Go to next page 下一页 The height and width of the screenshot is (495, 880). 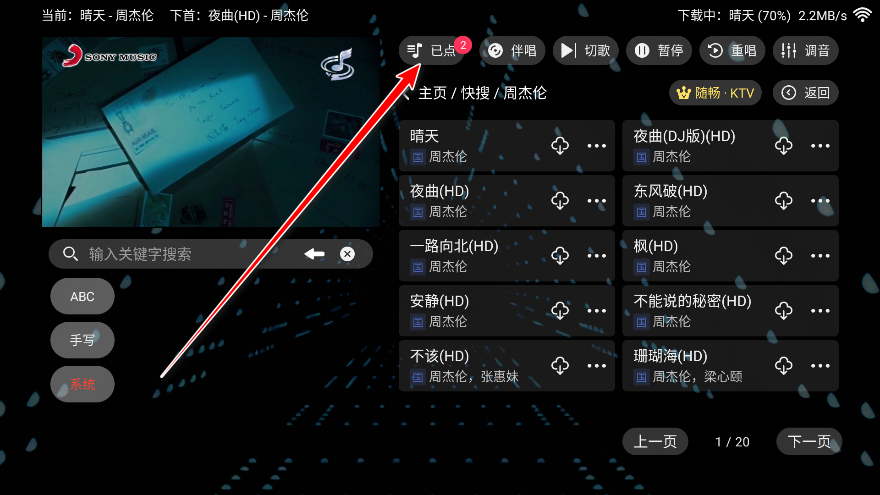pos(809,442)
